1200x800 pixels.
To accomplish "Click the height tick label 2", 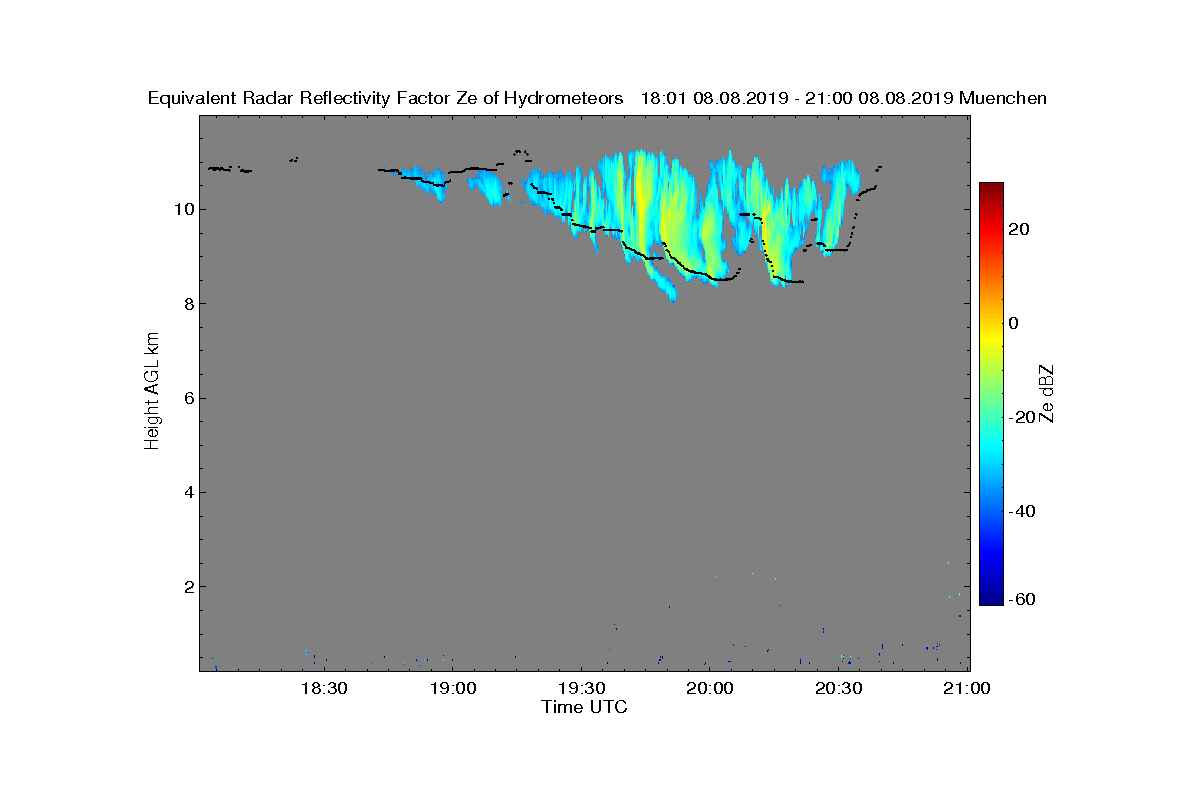I will (187, 586).
